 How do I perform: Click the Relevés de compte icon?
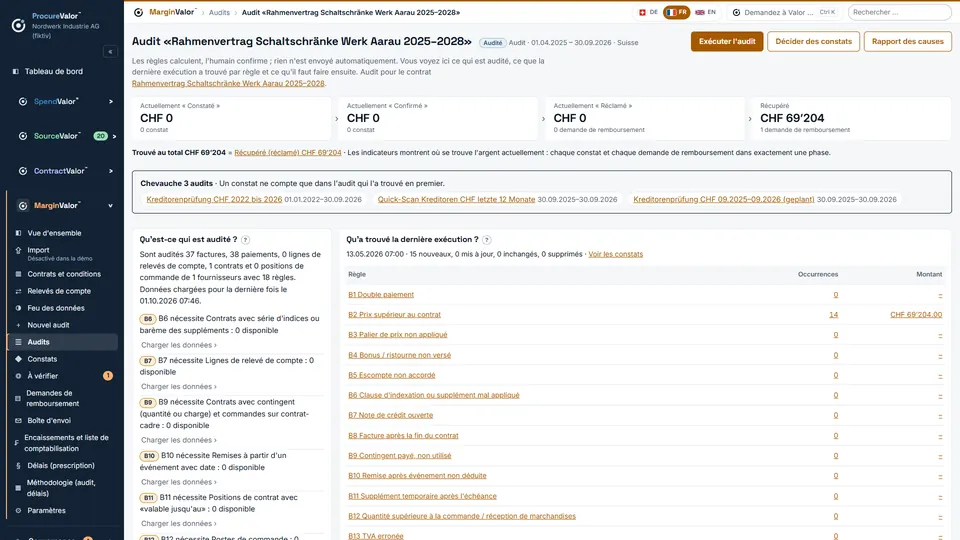18,291
